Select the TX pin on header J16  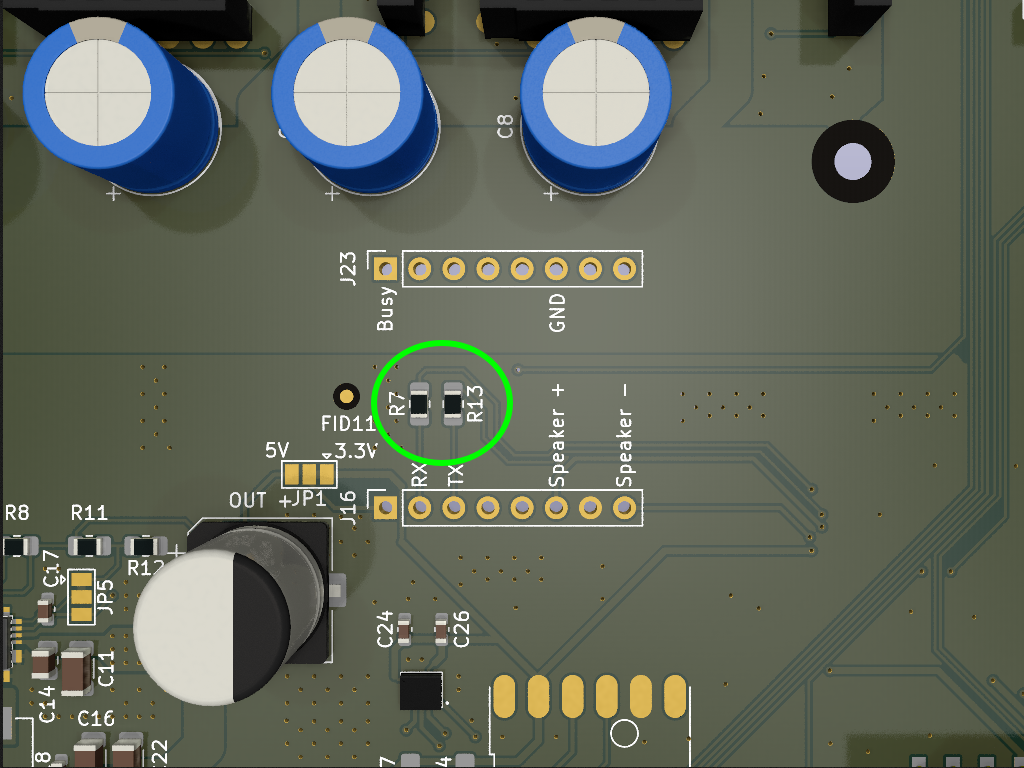(x=454, y=509)
